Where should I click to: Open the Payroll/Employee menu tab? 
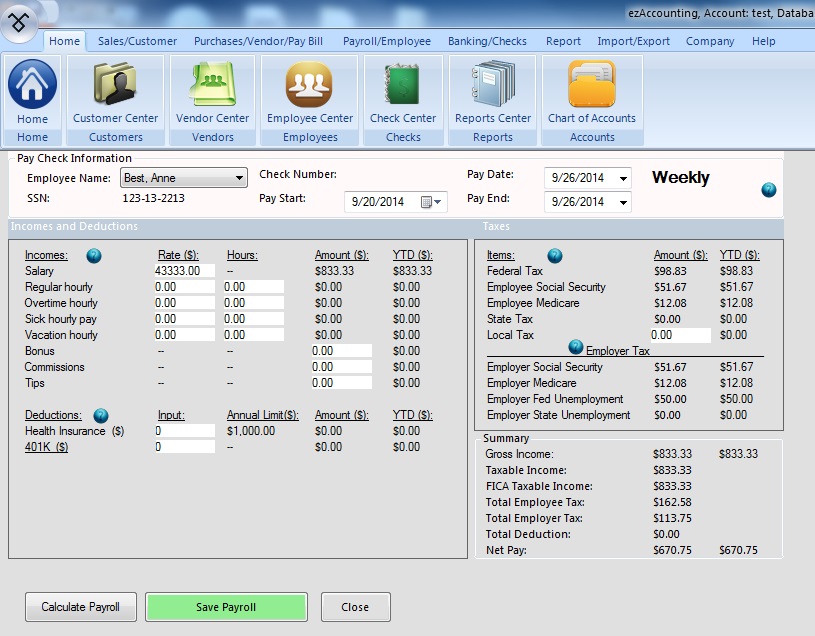pos(386,41)
